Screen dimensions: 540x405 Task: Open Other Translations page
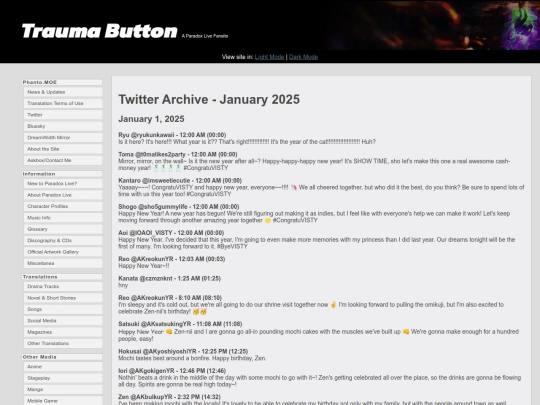[63, 343]
